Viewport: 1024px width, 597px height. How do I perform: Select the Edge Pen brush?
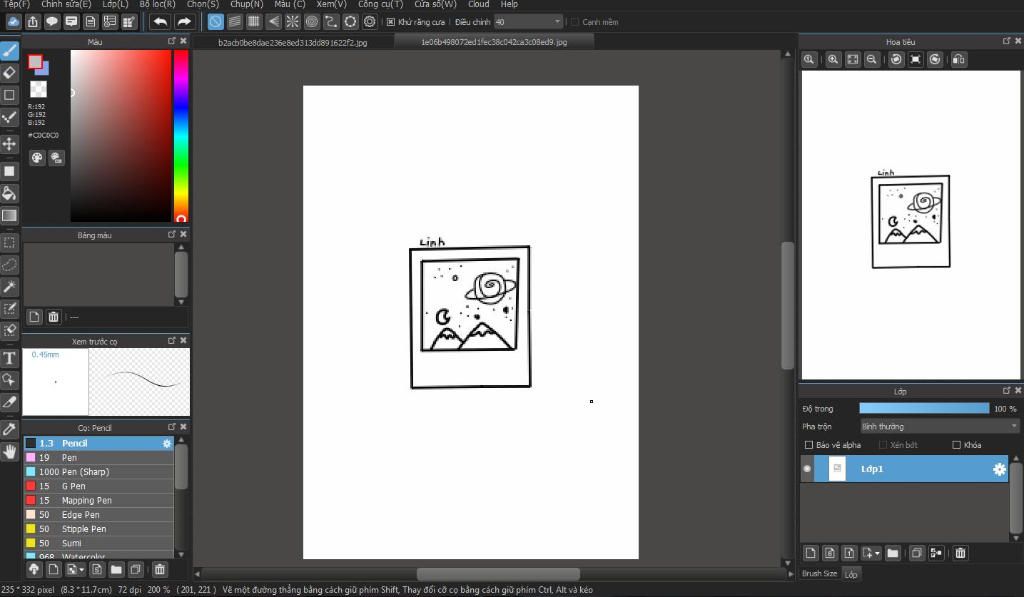click(99, 515)
